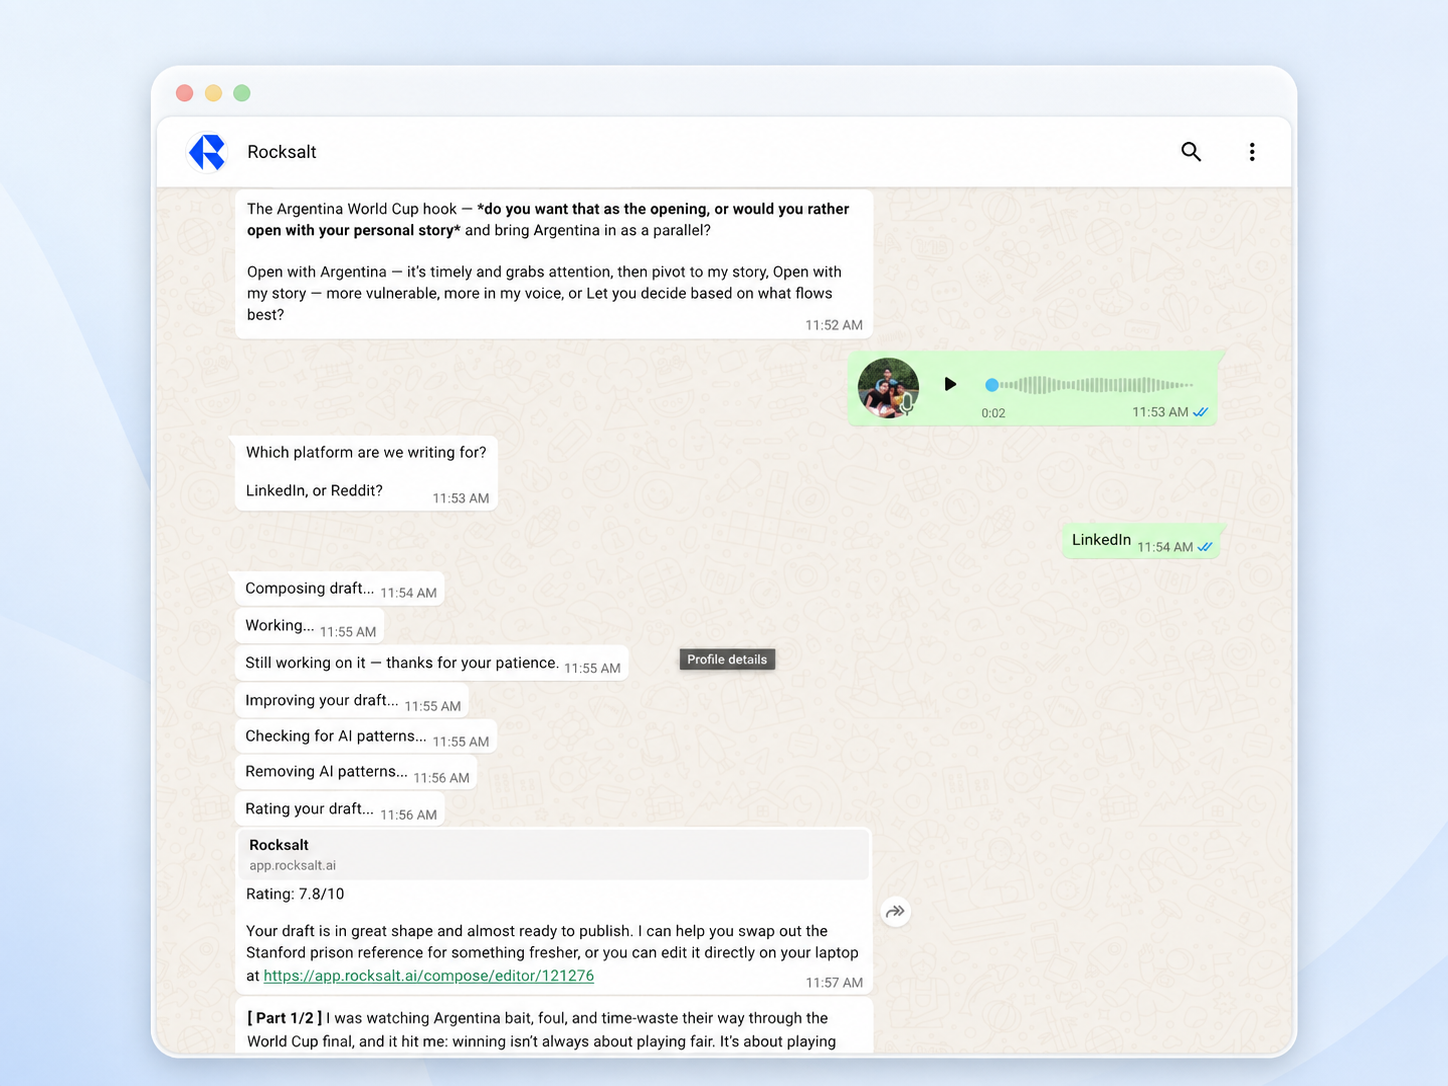This screenshot has width=1448, height=1086.
Task: Select 'Removing AI patterns...' message
Action: pos(356,773)
